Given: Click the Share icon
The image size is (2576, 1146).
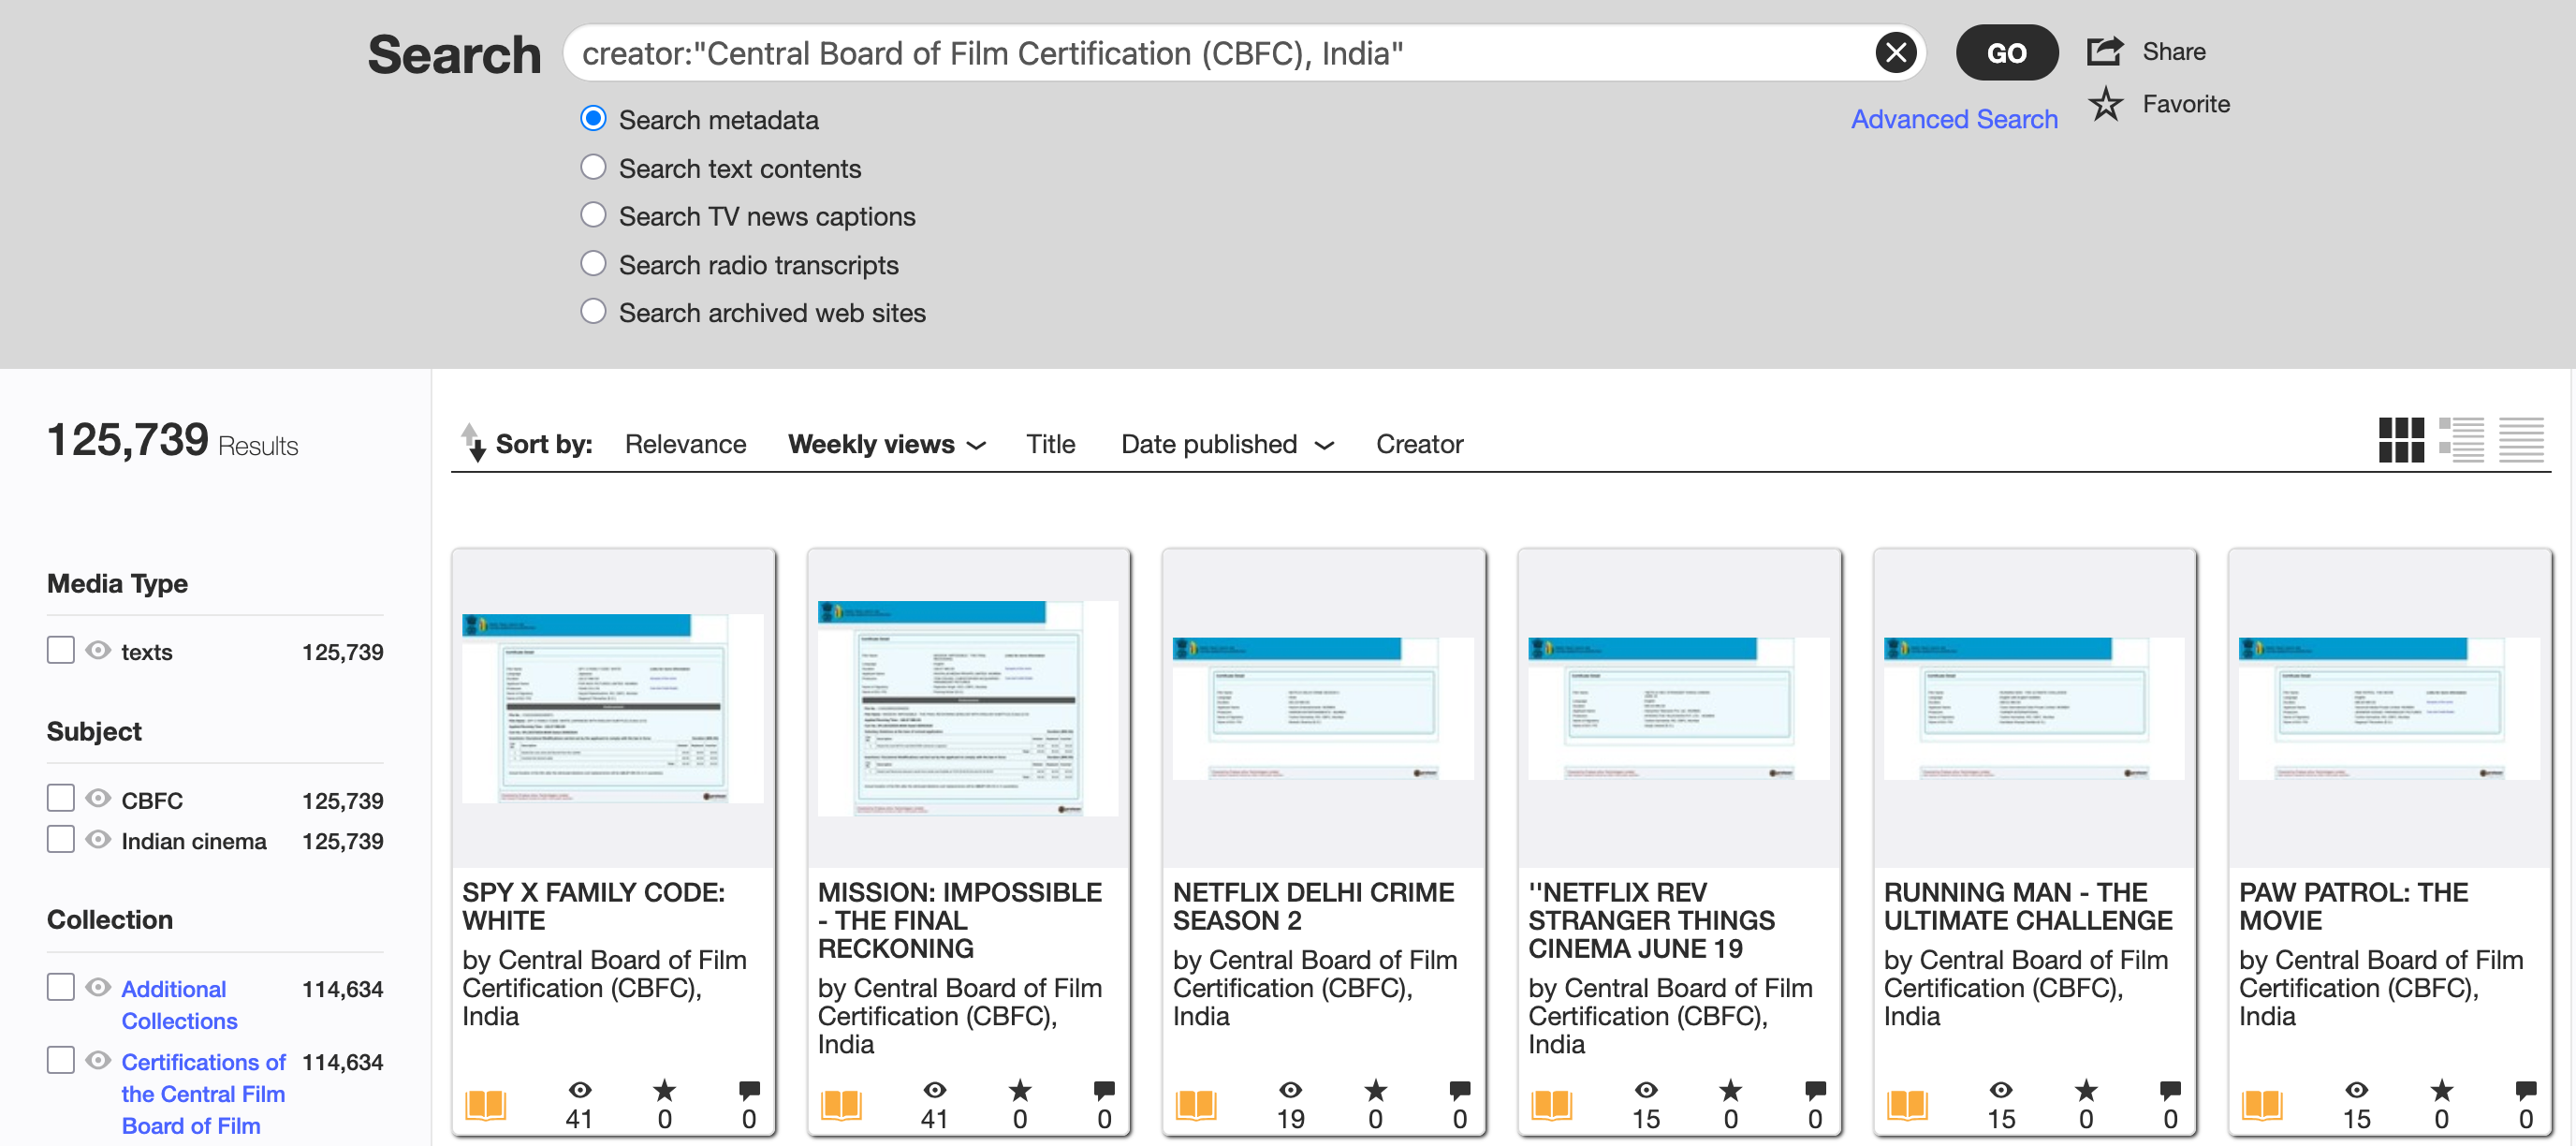Looking at the screenshot, I should (2105, 51).
